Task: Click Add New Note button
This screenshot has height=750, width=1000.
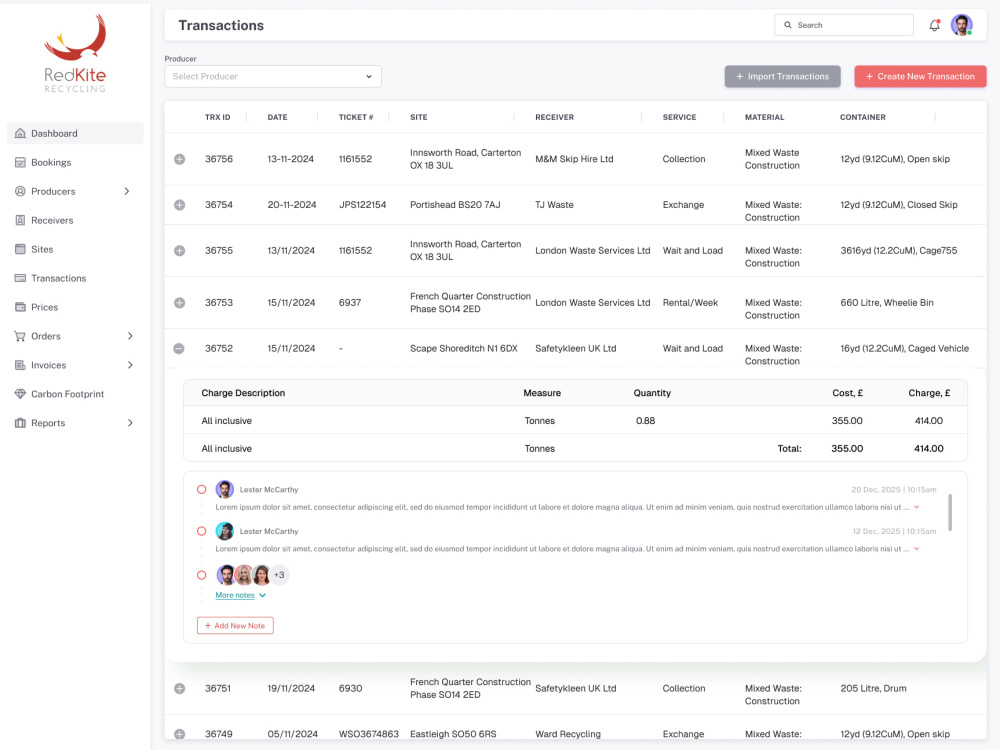Action: pos(235,626)
